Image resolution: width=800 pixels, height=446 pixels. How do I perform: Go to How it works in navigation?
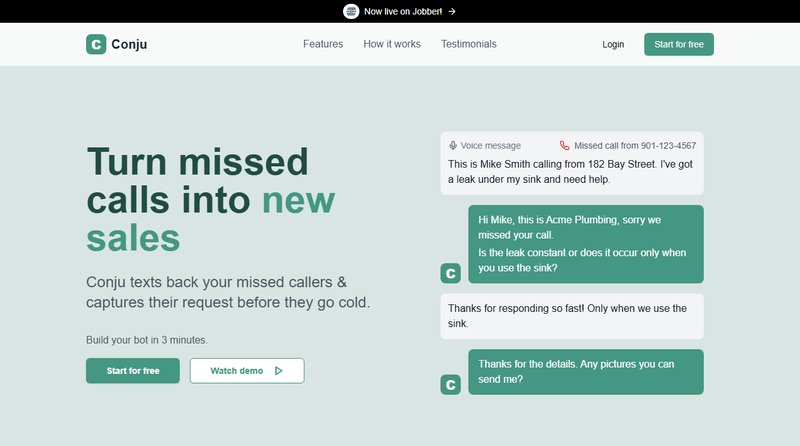[x=392, y=44]
